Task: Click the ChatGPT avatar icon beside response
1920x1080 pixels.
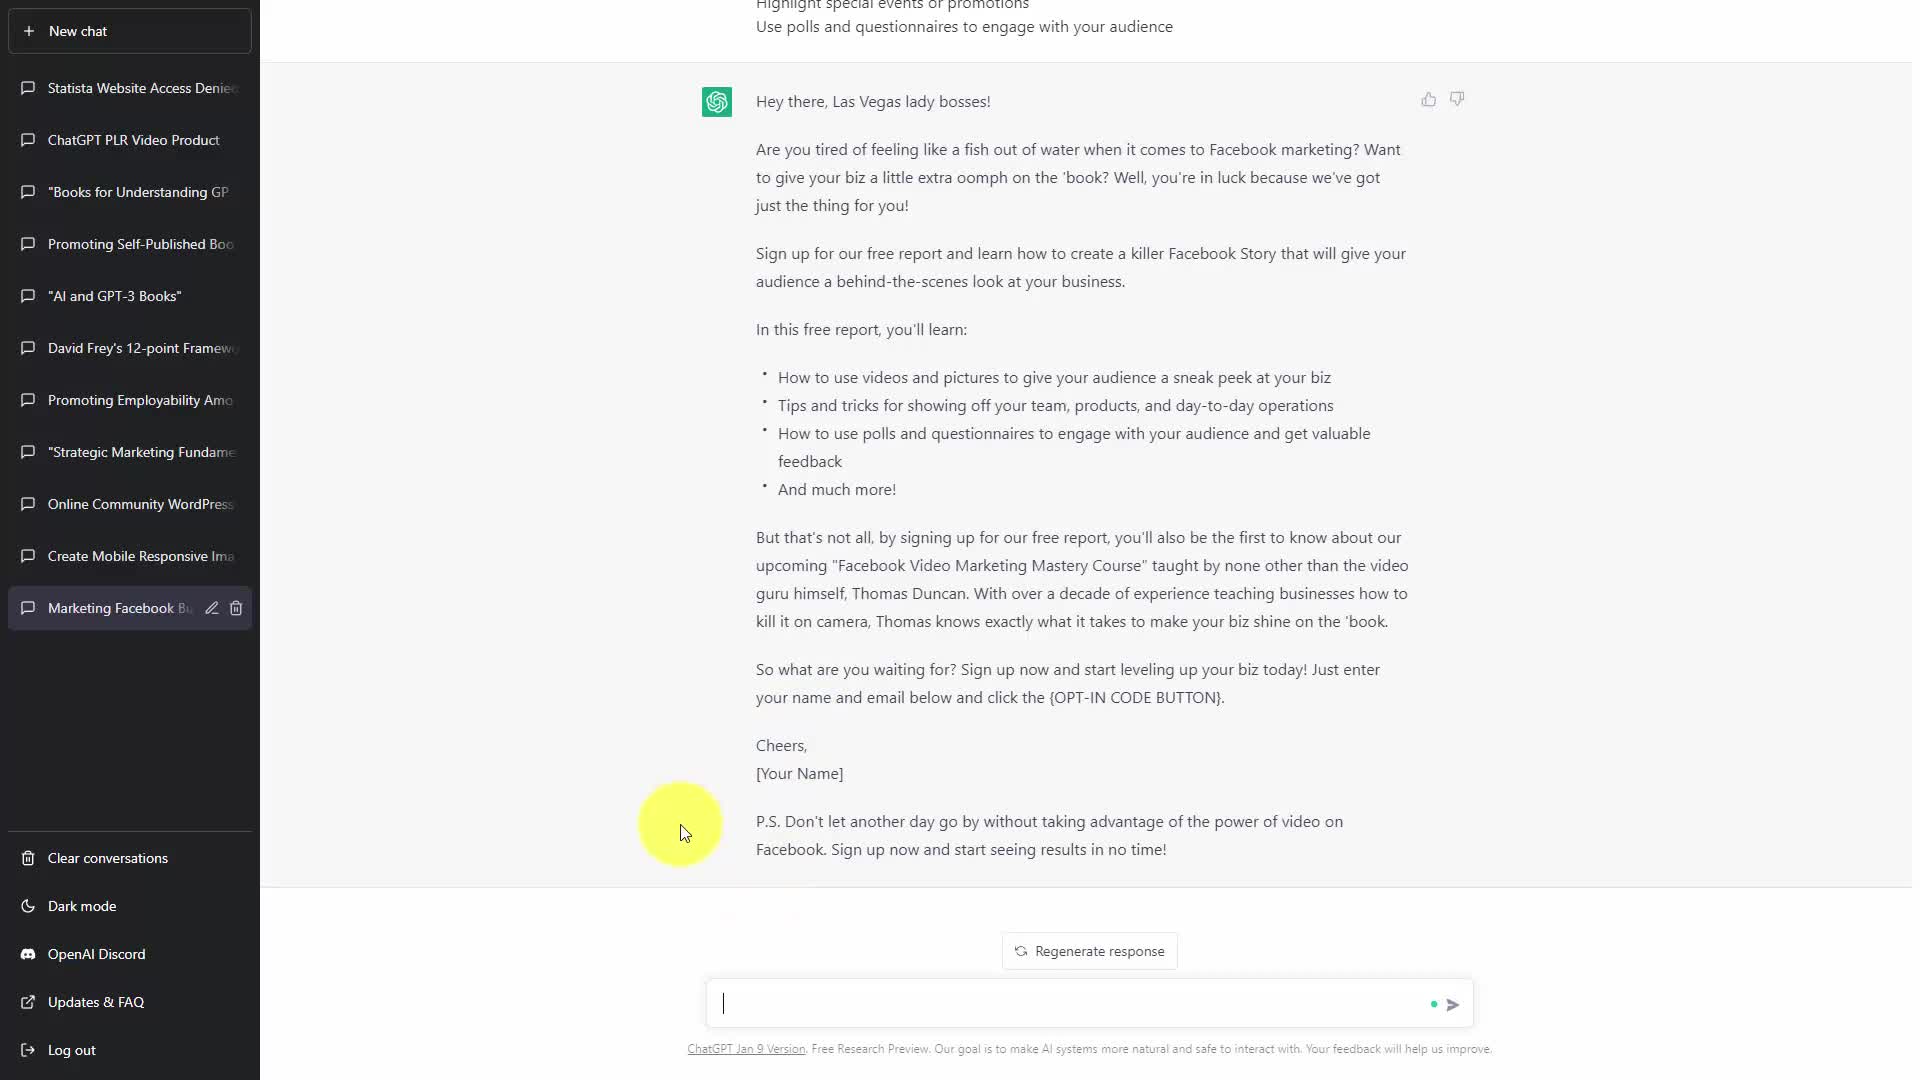Action: click(717, 102)
